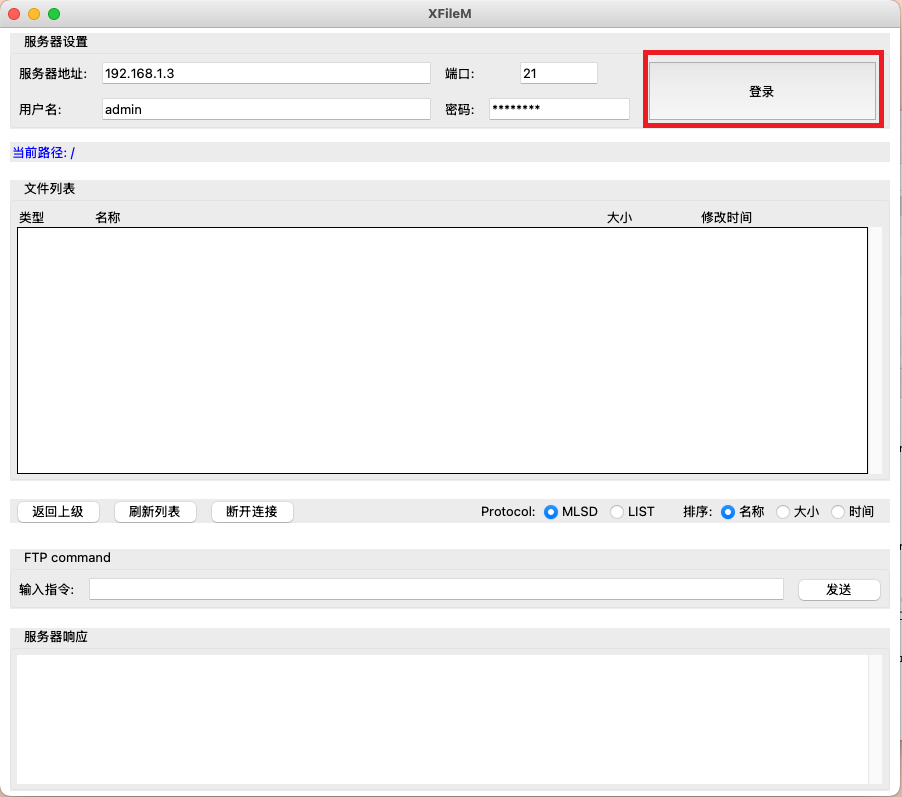Click the 登录 login button
The width and height of the screenshot is (902, 797).
point(762,91)
